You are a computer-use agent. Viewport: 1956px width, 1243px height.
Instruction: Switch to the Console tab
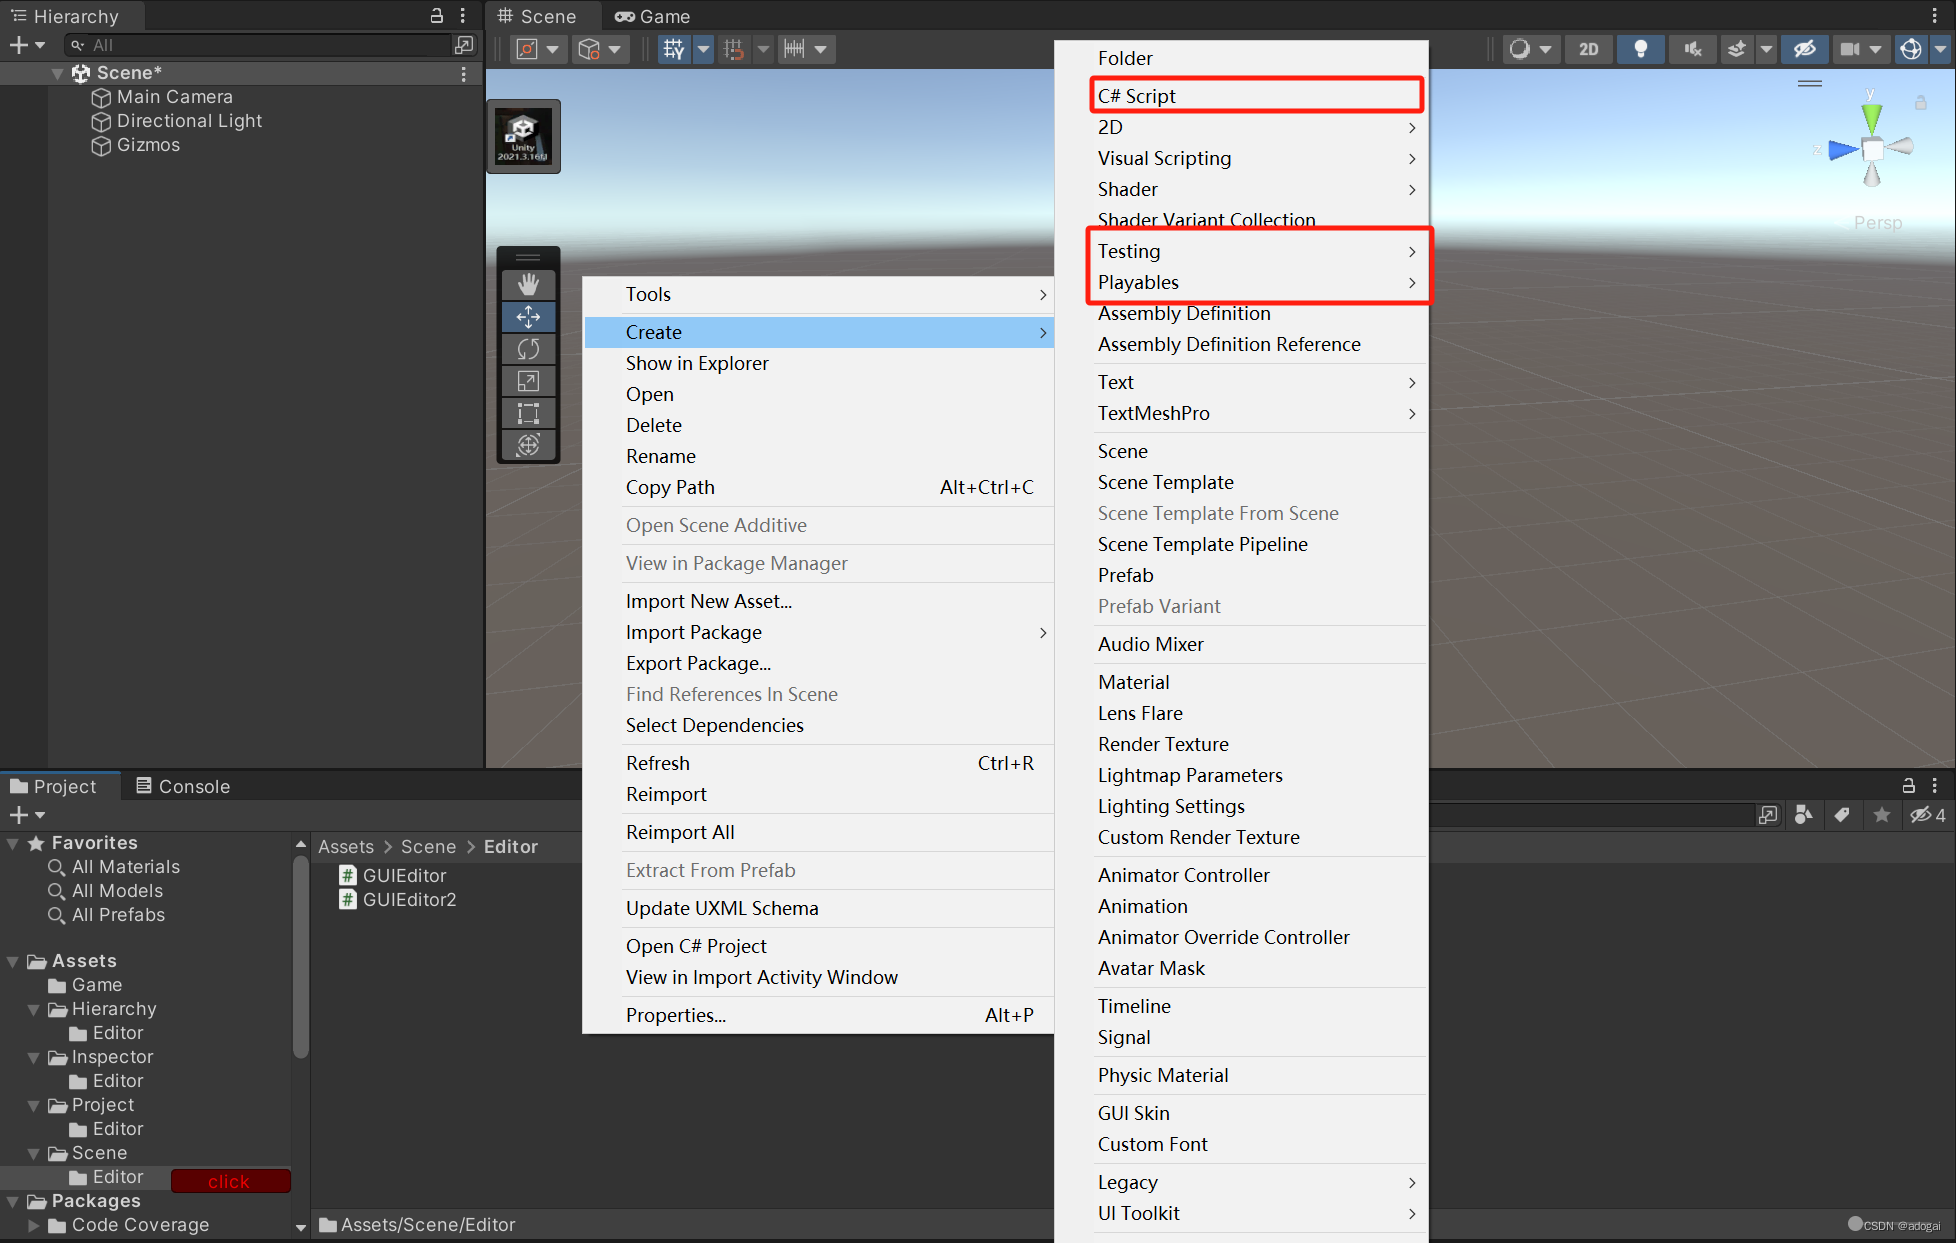point(184,786)
